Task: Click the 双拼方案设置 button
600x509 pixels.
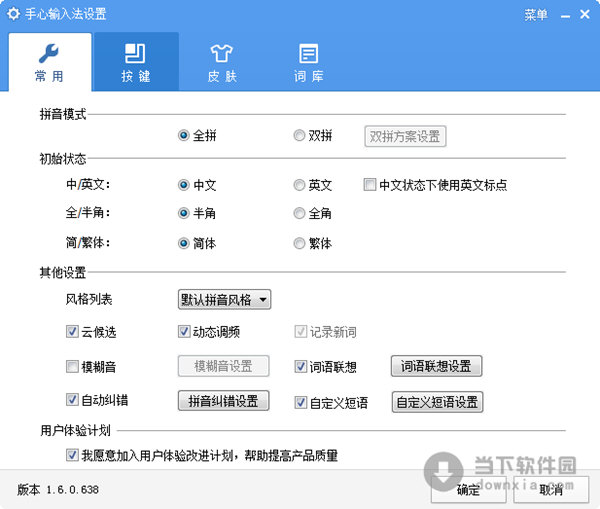Action: [x=405, y=136]
